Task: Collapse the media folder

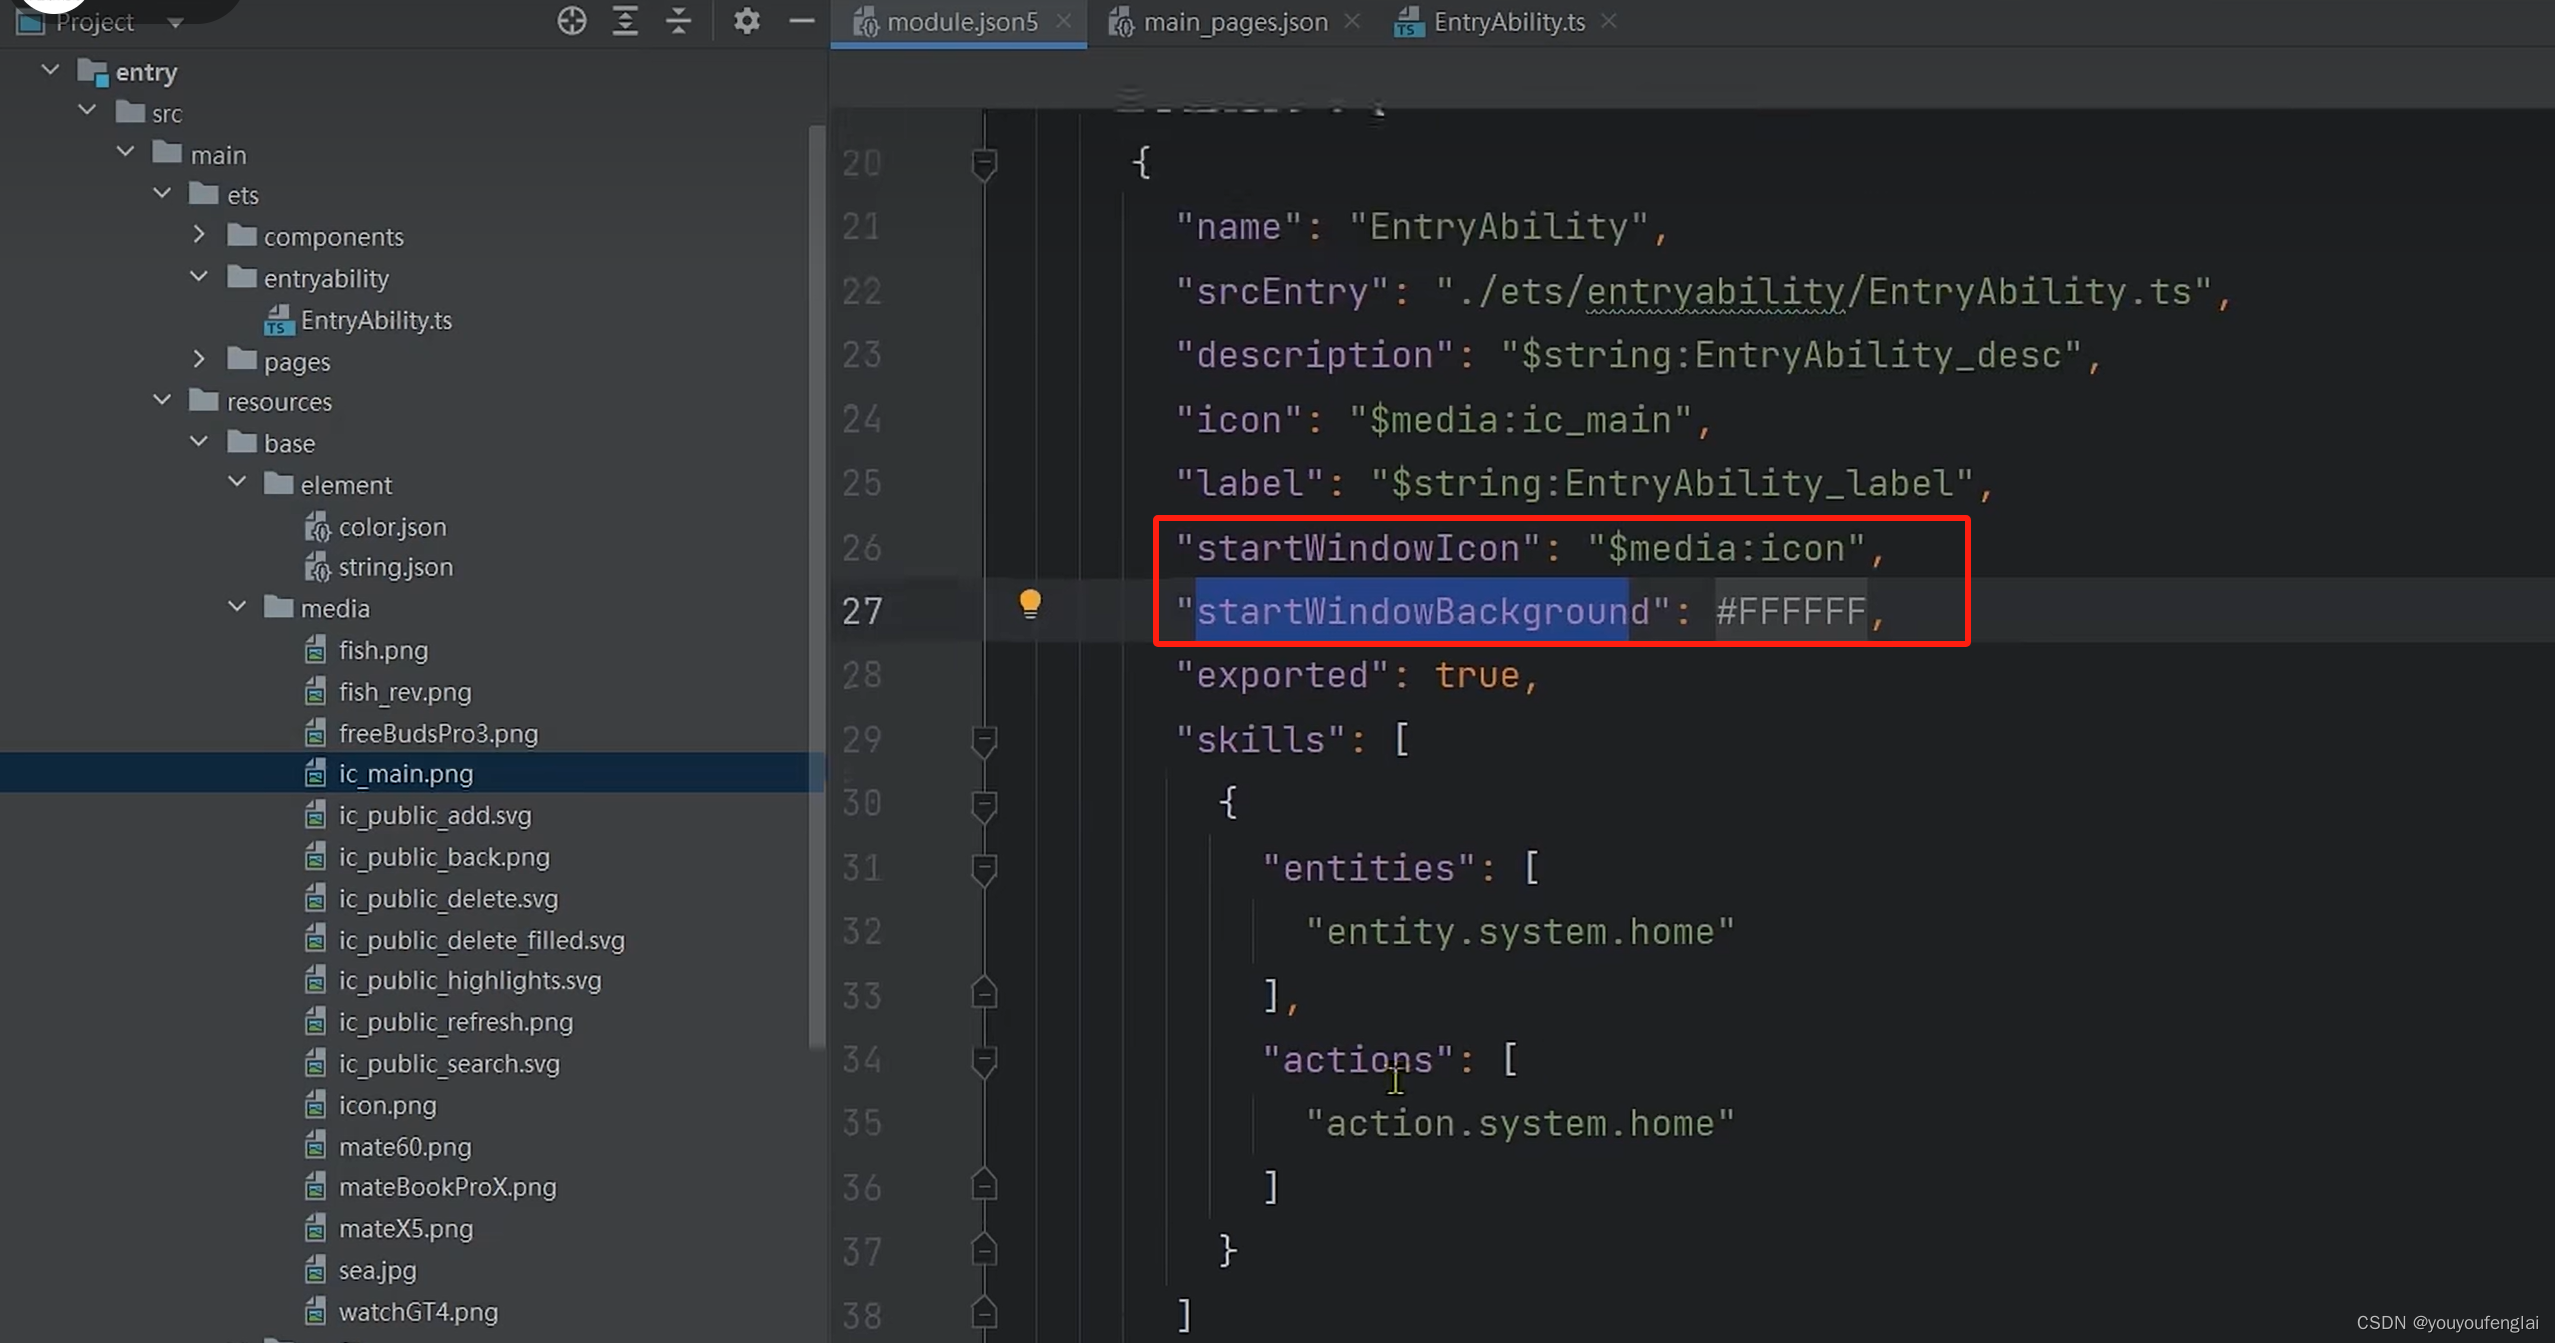Action: click(237, 607)
